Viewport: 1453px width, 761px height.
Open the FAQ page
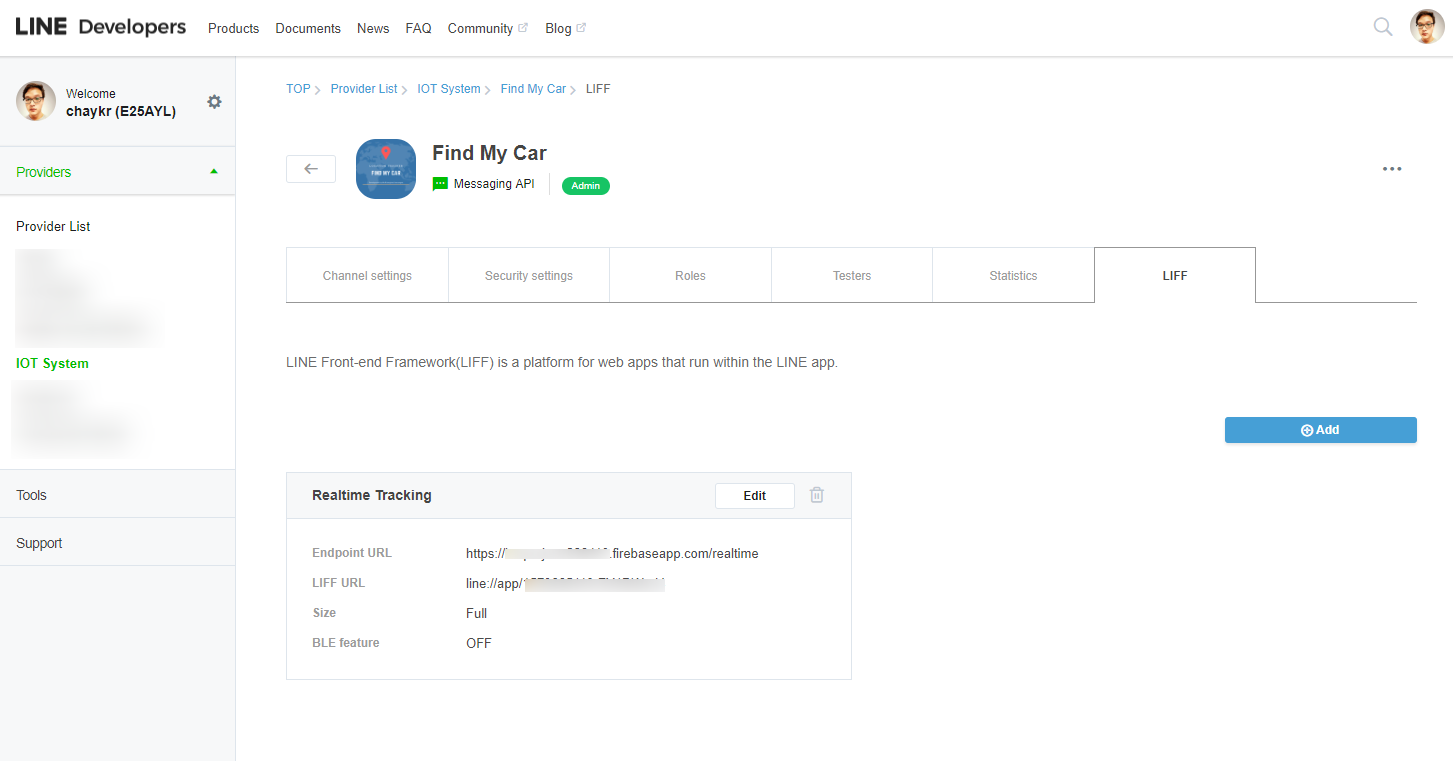[x=419, y=28]
